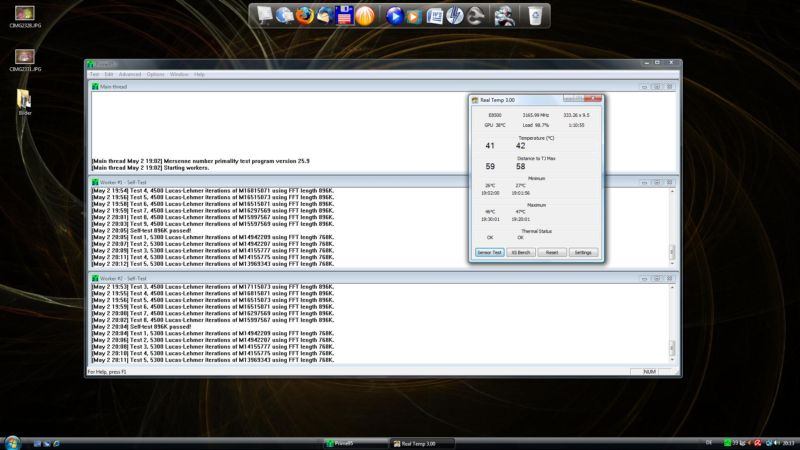The image size is (800, 450).
Task: Open Firefox from the top dock
Action: [305, 15]
